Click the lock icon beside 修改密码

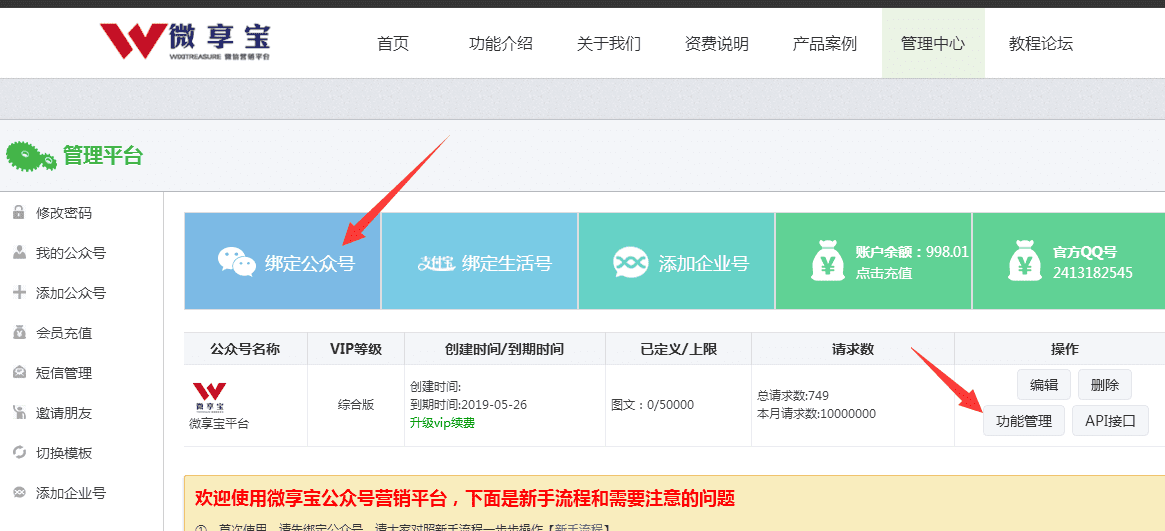[x=19, y=213]
